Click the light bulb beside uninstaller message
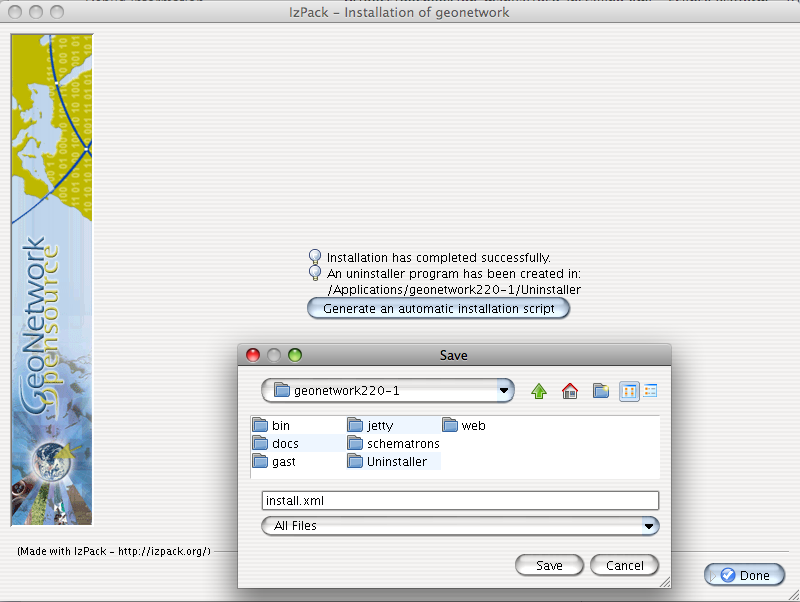The image size is (800, 602). click(315, 272)
